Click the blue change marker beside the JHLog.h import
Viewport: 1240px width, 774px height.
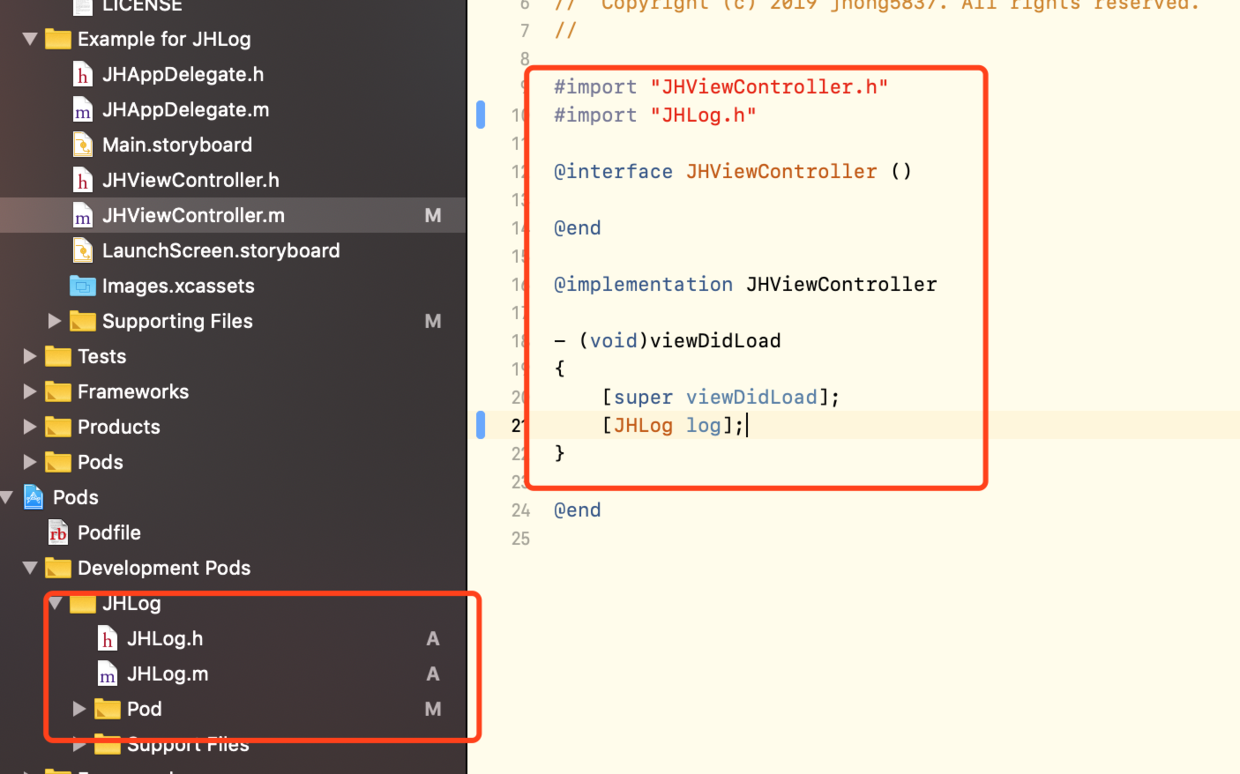[481, 115]
